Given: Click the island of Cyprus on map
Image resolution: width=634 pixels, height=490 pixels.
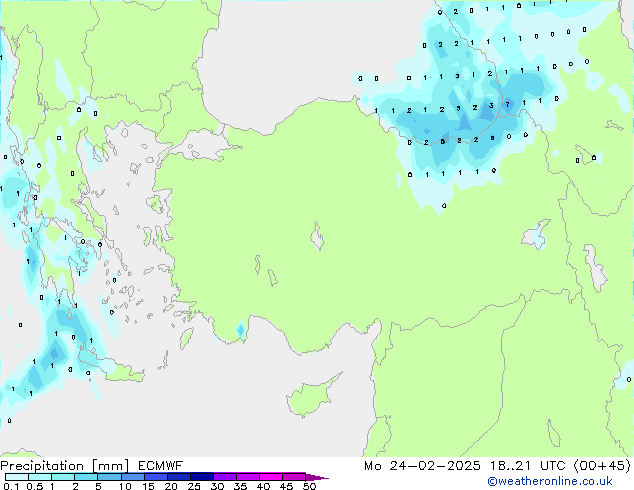Looking at the screenshot, I should [x=311, y=398].
